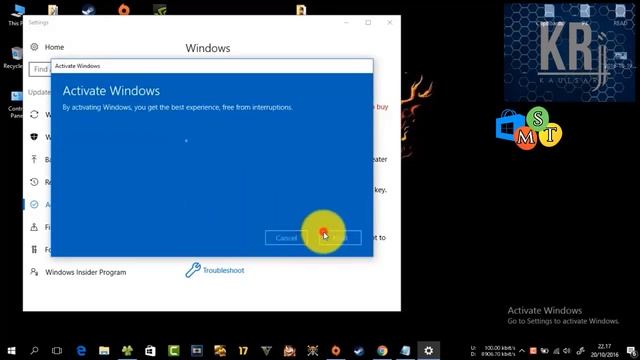Click the Find a setting search box
640x360 pixels.
(40, 69)
